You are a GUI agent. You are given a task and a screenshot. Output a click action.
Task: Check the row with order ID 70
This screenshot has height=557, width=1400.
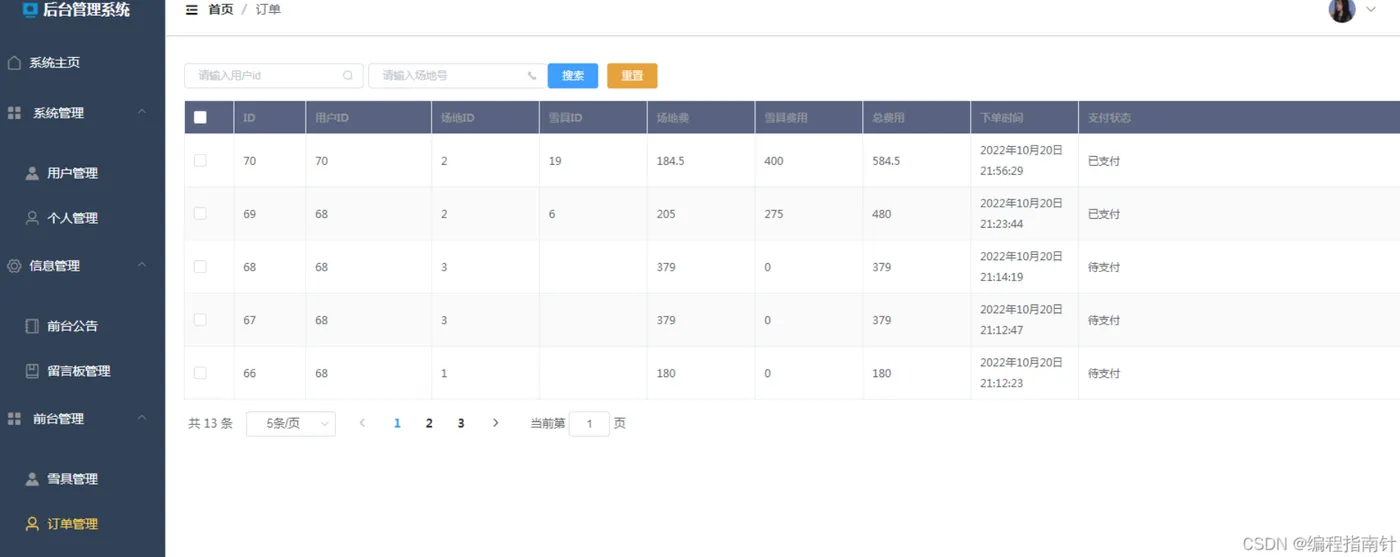pyautogui.click(x=200, y=160)
